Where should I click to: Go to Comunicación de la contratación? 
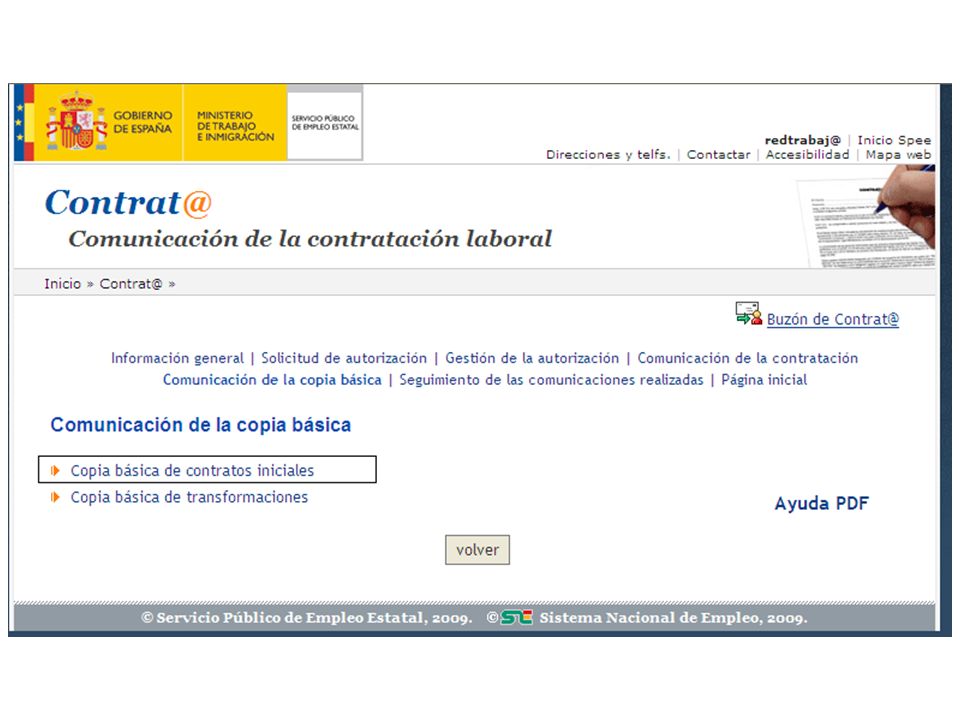pyautogui.click(x=748, y=358)
